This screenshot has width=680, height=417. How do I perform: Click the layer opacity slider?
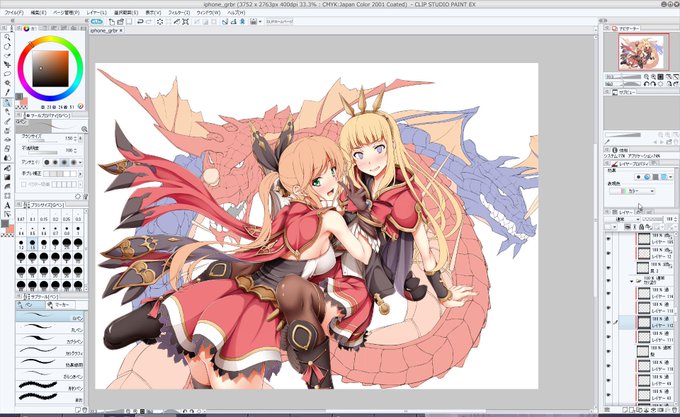(x=652, y=219)
